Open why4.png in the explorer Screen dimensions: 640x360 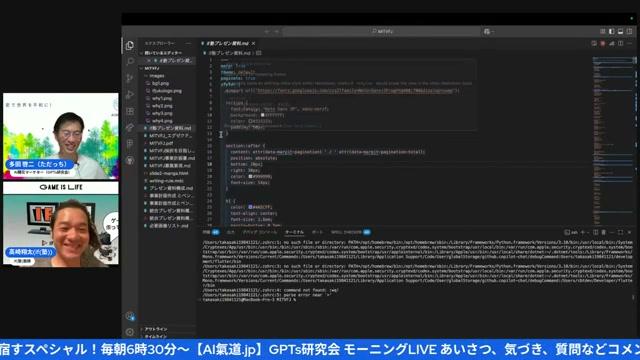tap(162, 121)
